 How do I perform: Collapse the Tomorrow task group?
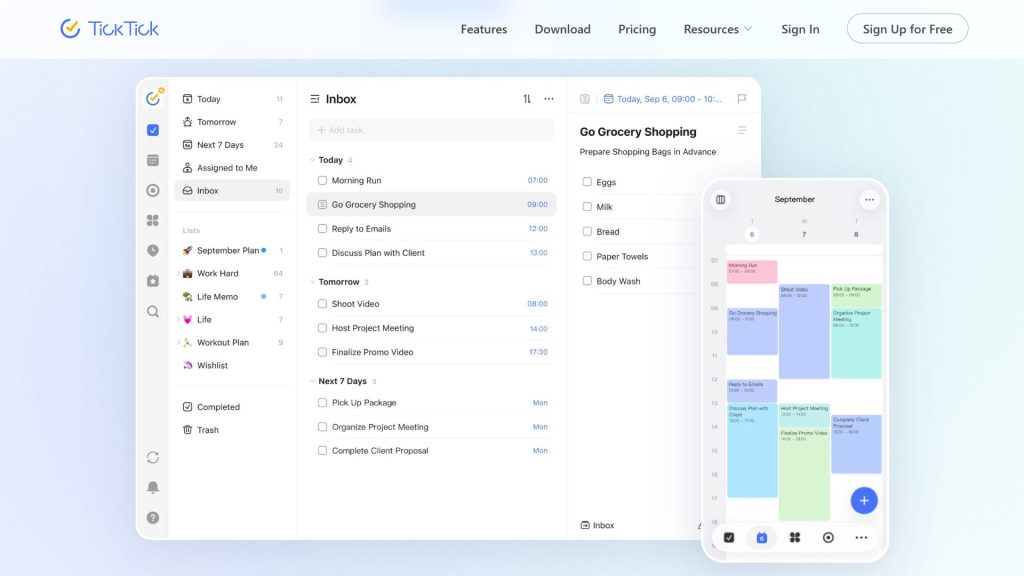pos(312,282)
